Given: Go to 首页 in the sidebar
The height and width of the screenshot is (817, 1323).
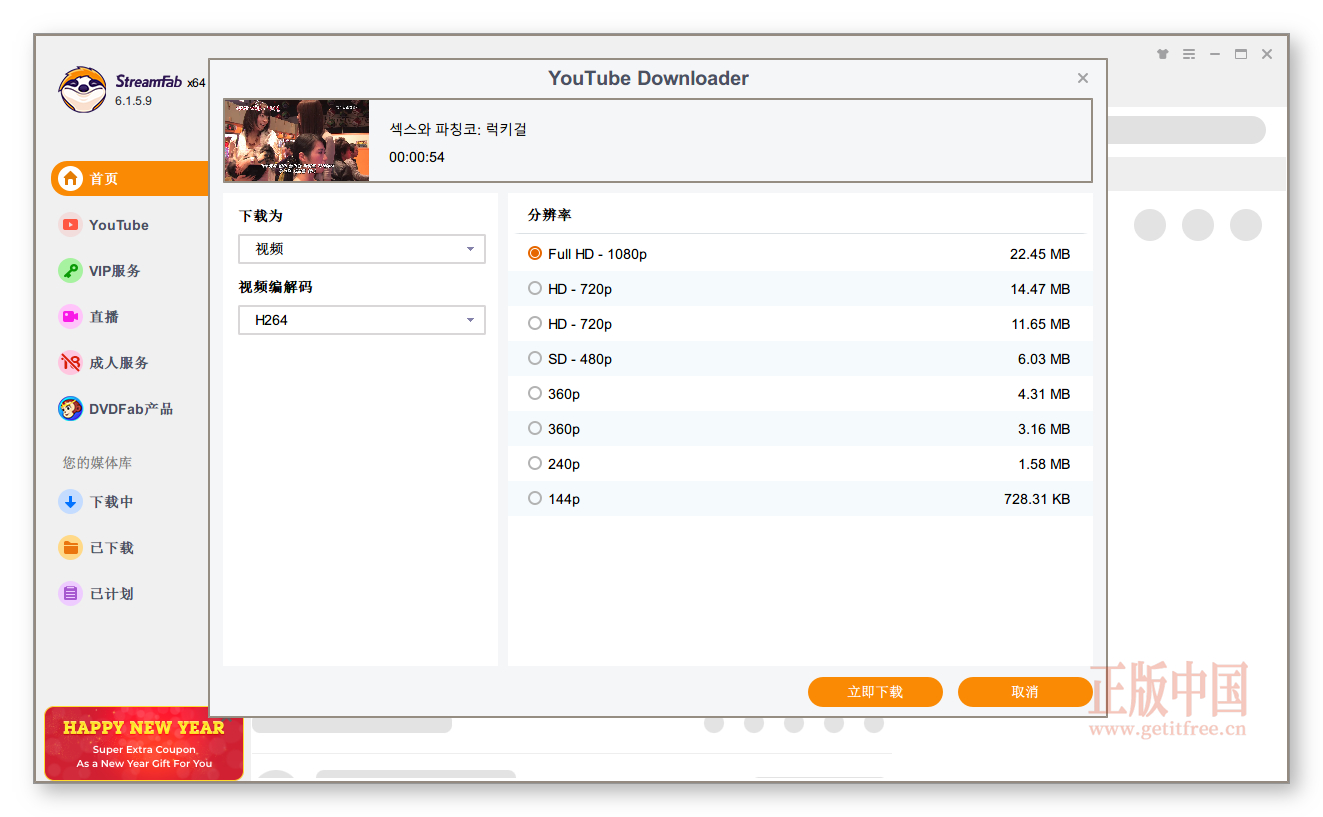Looking at the screenshot, I should [130, 179].
